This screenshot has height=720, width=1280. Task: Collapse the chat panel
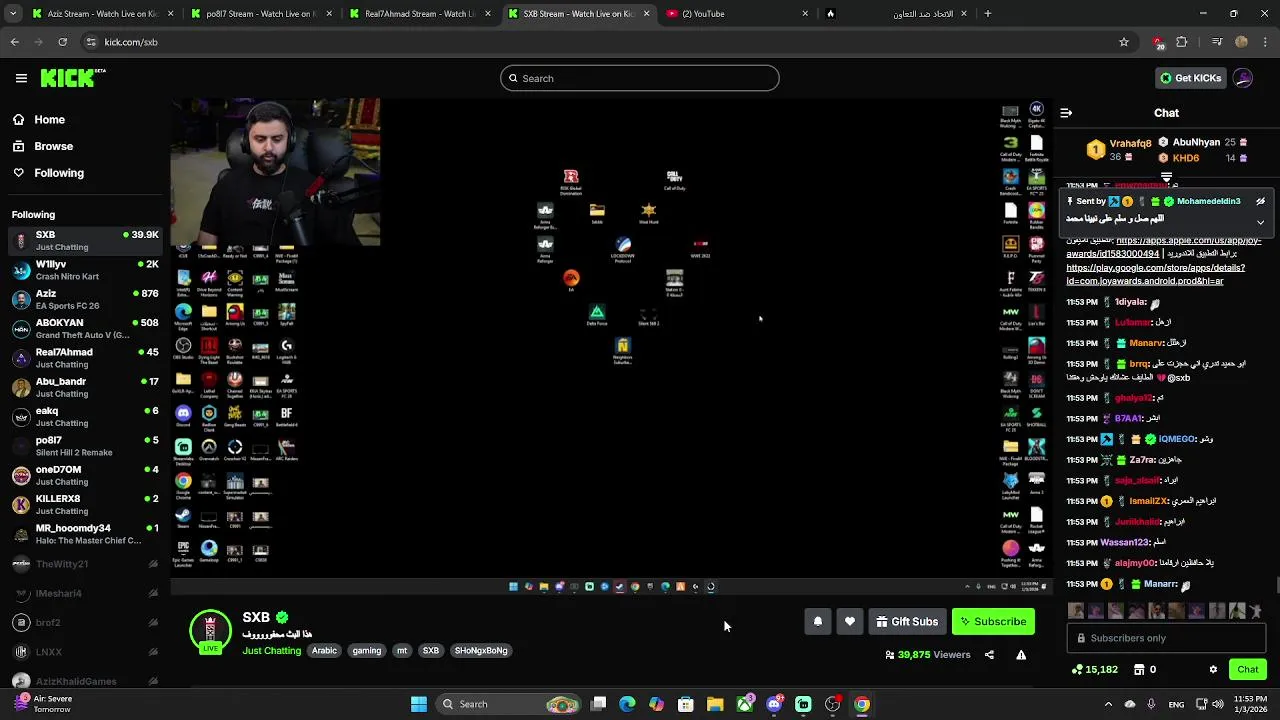pyautogui.click(x=1066, y=113)
